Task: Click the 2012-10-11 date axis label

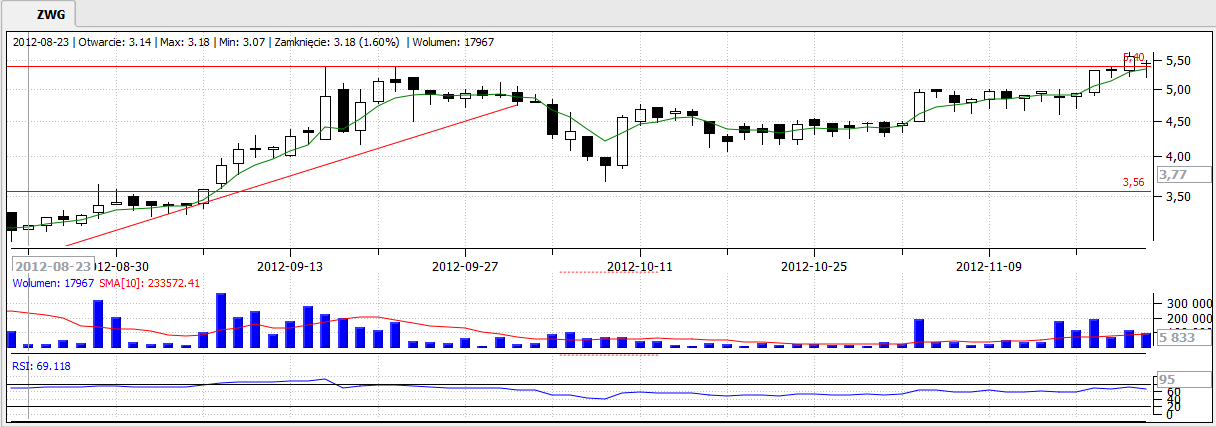Action: click(x=640, y=267)
